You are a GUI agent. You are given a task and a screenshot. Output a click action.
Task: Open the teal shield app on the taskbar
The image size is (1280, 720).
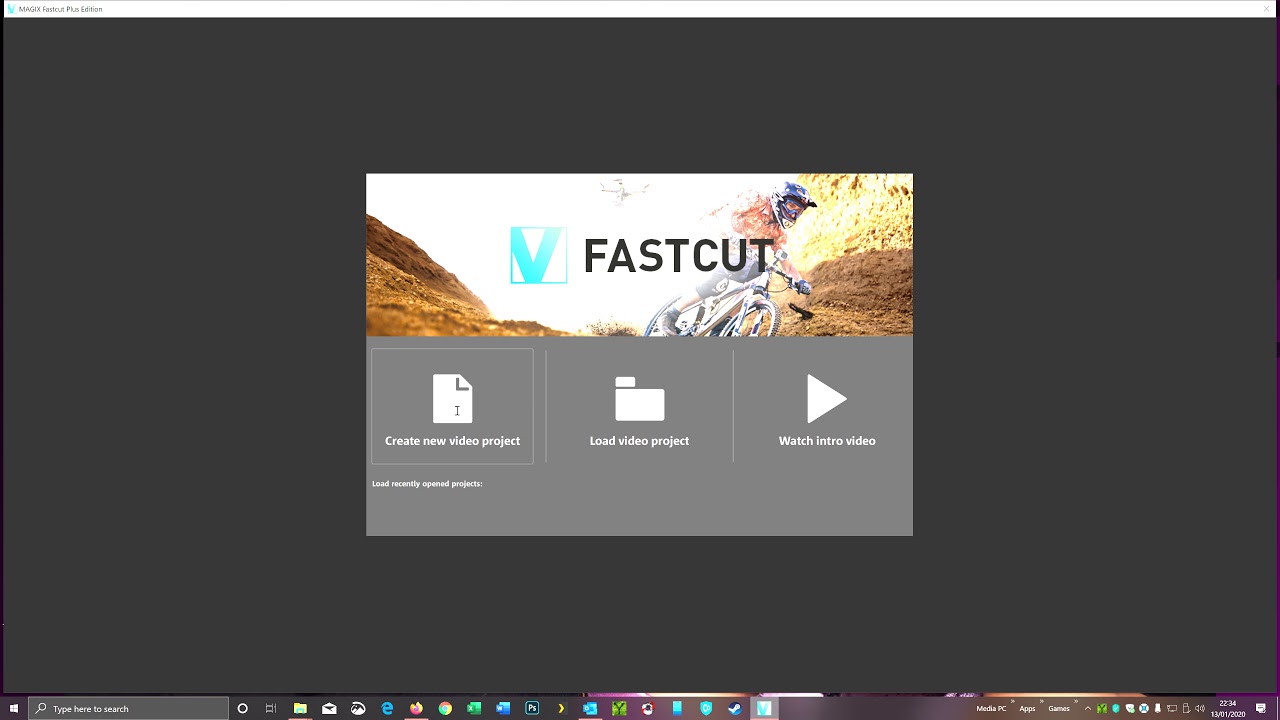click(x=706, y=708)
